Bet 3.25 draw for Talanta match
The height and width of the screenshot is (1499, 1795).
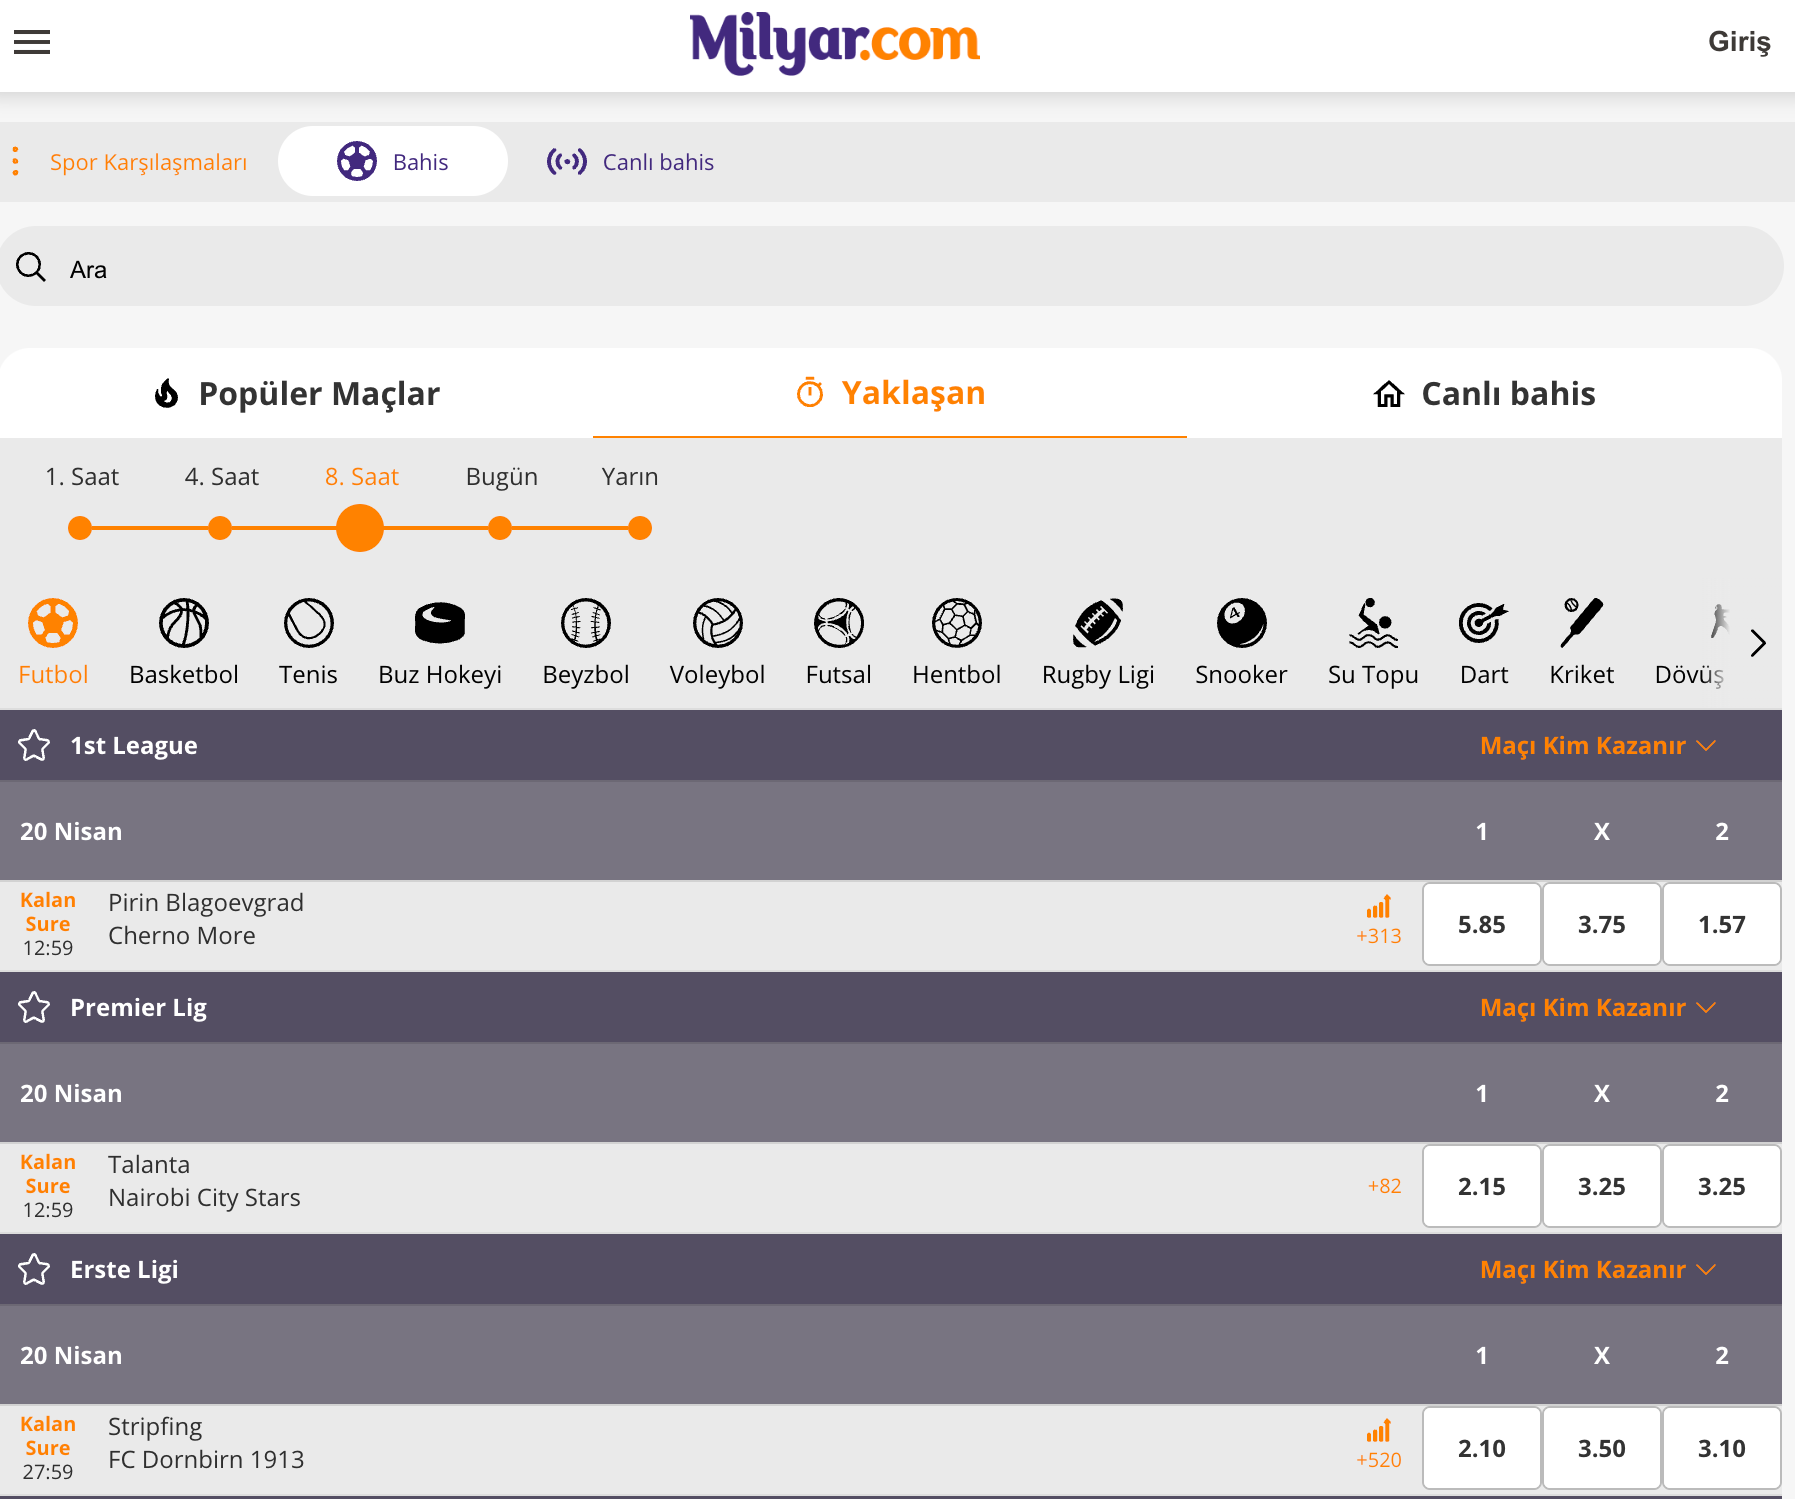click(1601, 1186)
